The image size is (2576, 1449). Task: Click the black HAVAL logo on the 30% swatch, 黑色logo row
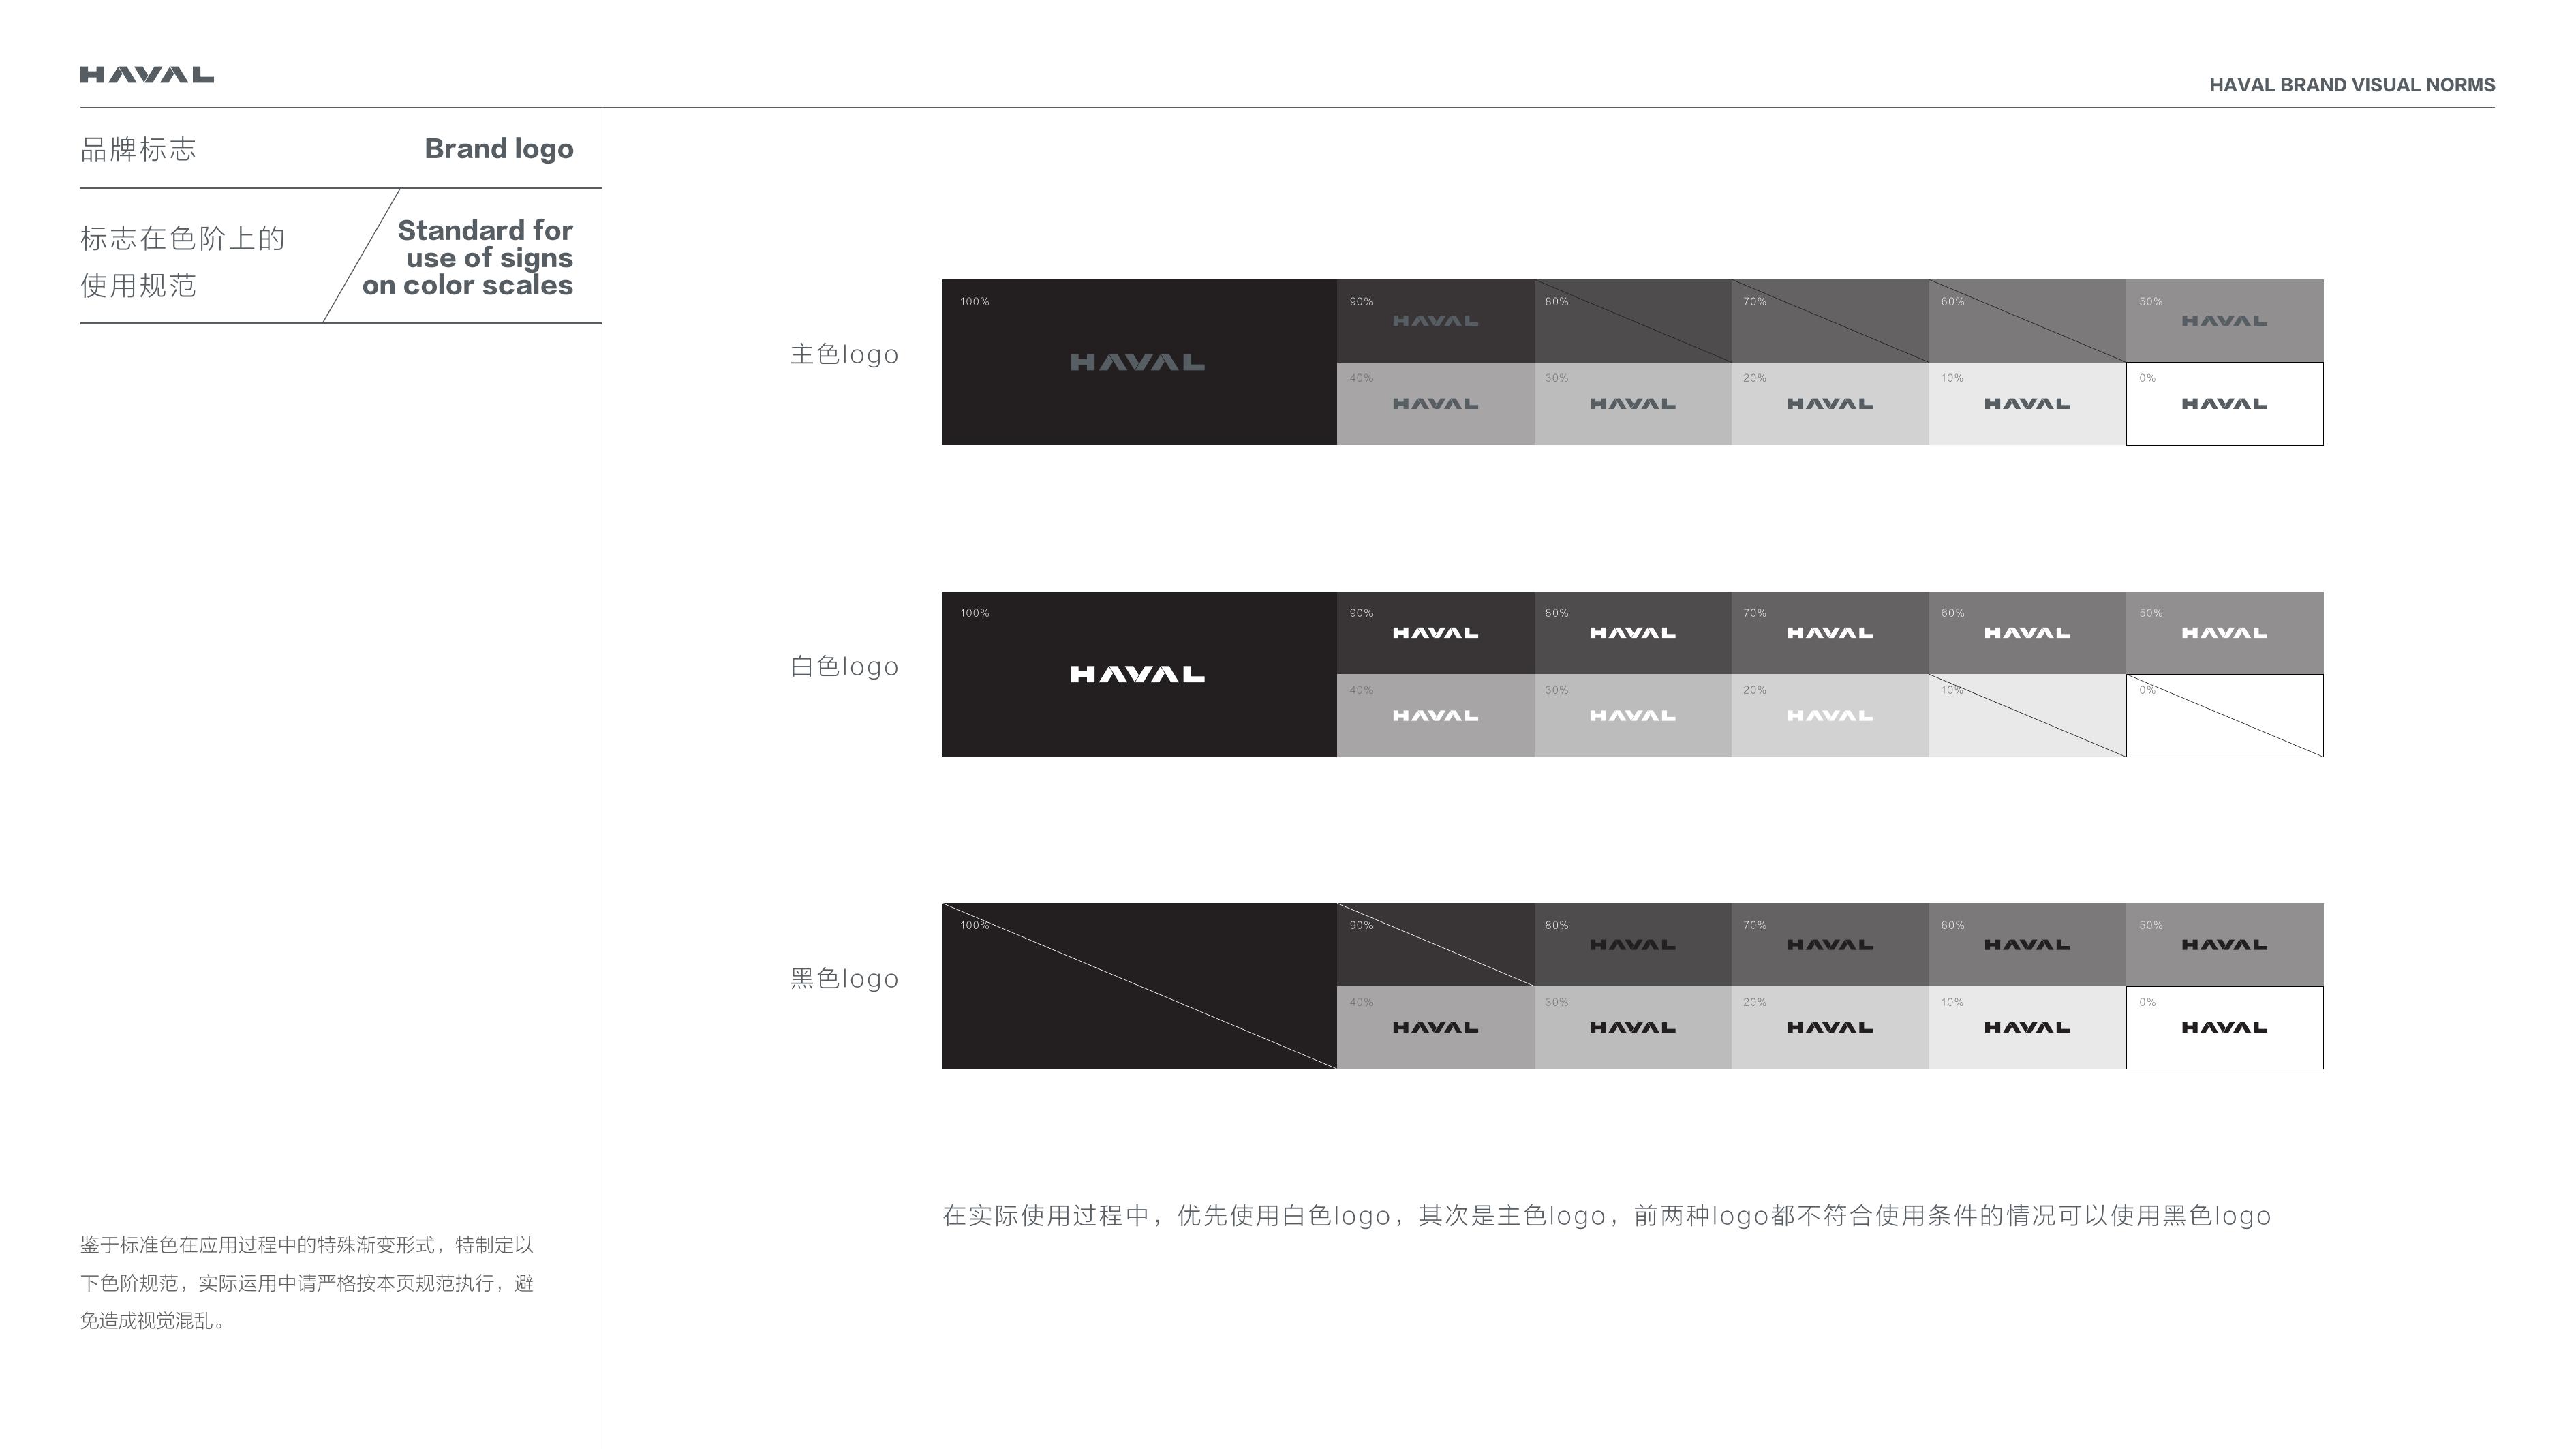(1633, 1028)
